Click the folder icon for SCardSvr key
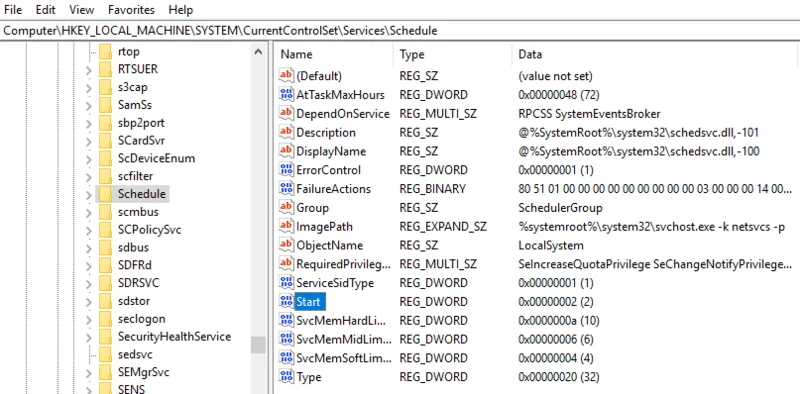The width and height of the screenshot is (800, 394). (x=105, y=140)
